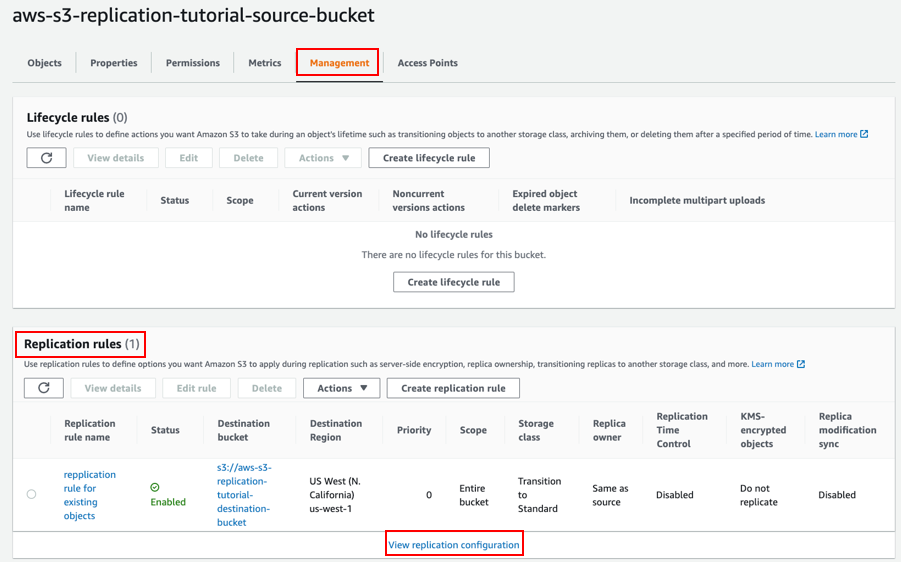901x563 pixels.
Task: Click Create replication rule button
Action: click(453, 388)
